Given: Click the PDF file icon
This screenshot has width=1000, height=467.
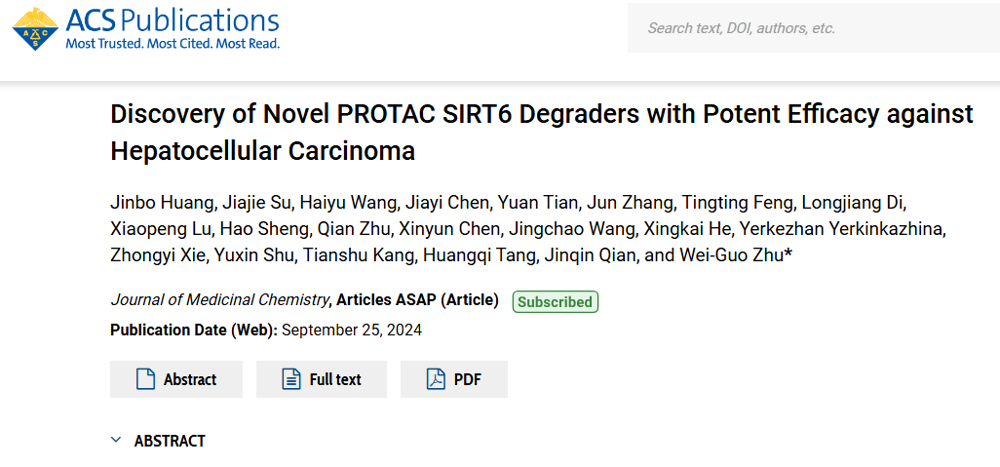Looking at the screenshot, I should pyautogui.click(x=436, y=379).
